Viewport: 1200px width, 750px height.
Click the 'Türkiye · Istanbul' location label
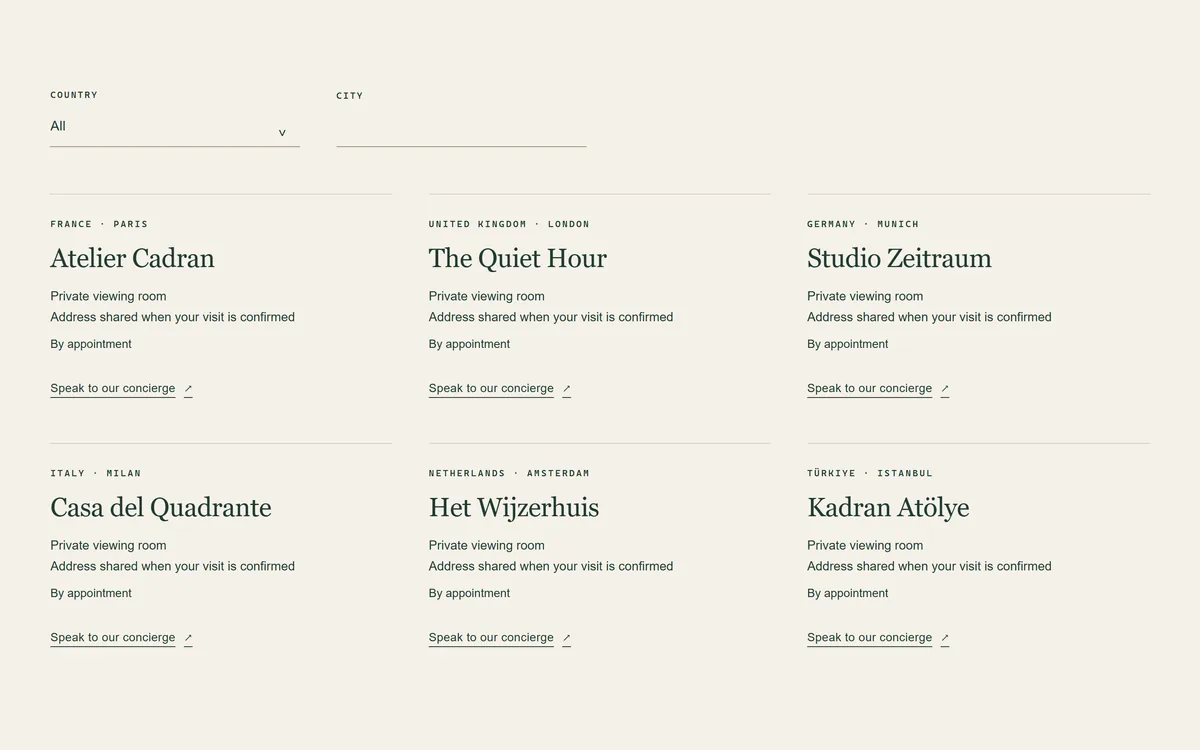click(870, 473)
